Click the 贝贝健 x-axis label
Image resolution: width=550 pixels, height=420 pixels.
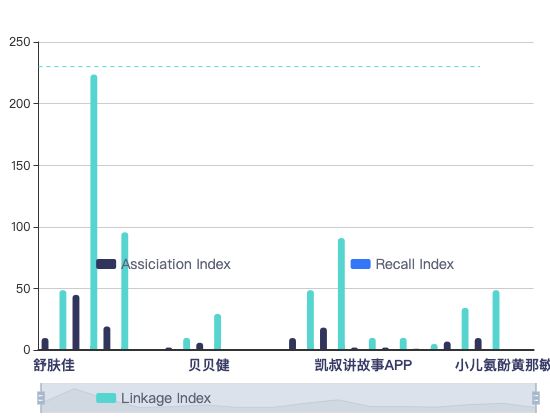(x=209, y=365)
